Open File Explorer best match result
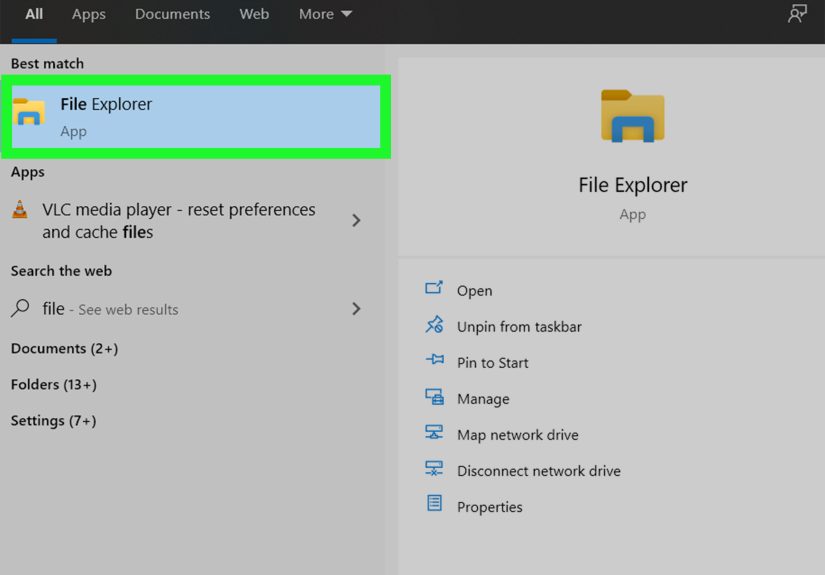 (x=196, y=117)
